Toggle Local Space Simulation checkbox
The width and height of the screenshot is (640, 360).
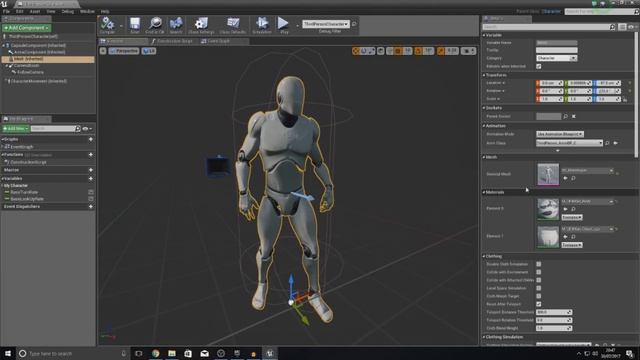pos(539,288)
